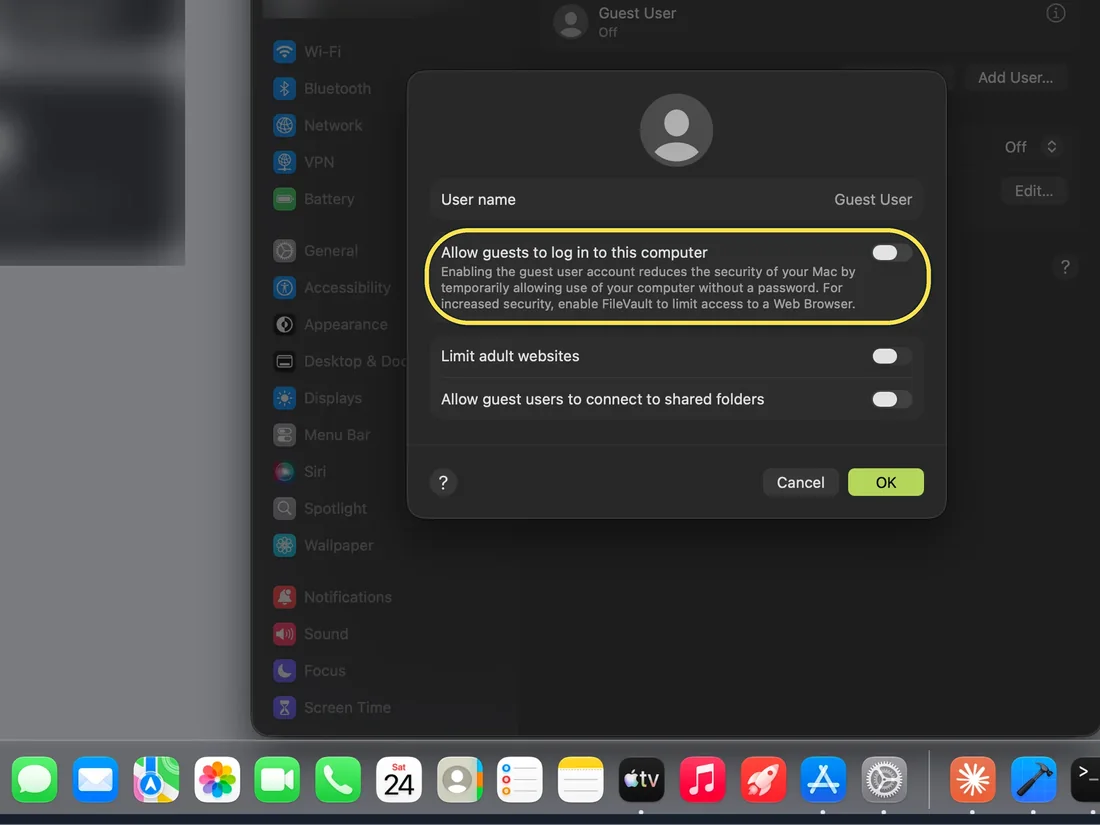Click System Settings gear in Dock

(884, 779)
